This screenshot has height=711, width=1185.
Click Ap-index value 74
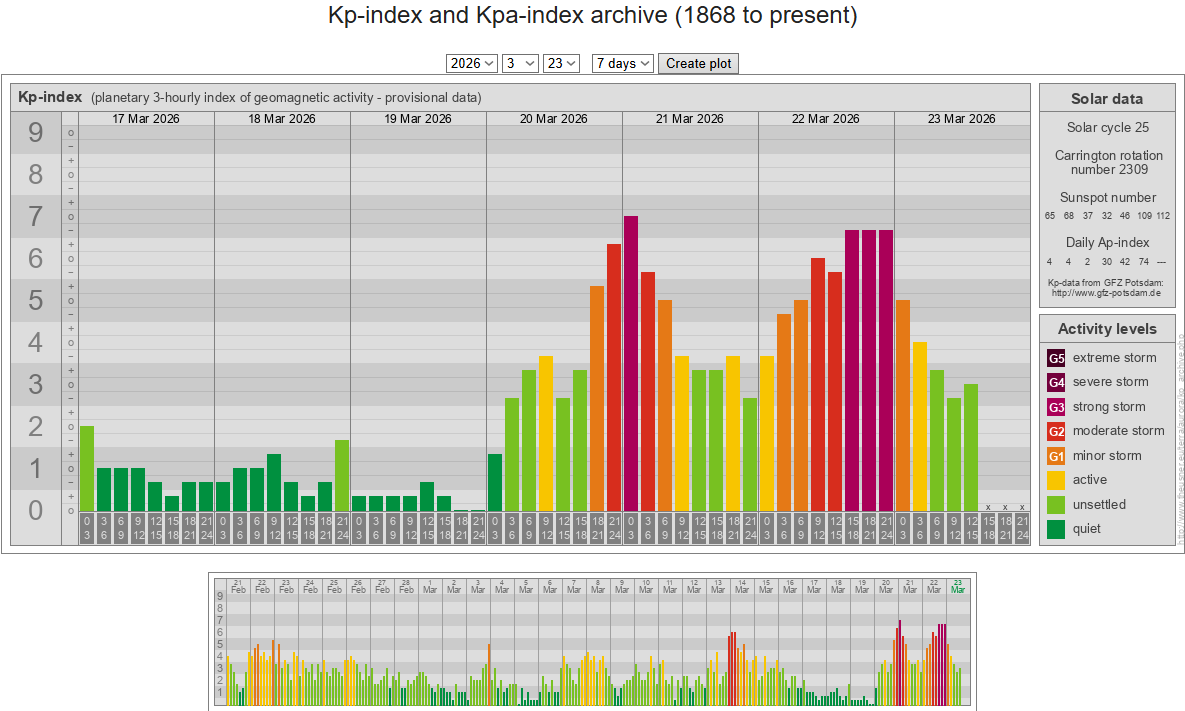pyautogui.click(x=1143, y=261)
